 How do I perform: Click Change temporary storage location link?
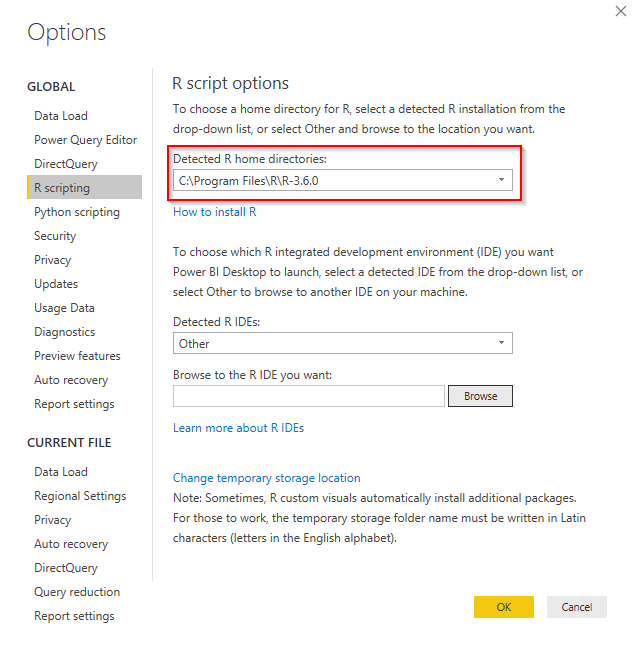click(x=266, y=478)
